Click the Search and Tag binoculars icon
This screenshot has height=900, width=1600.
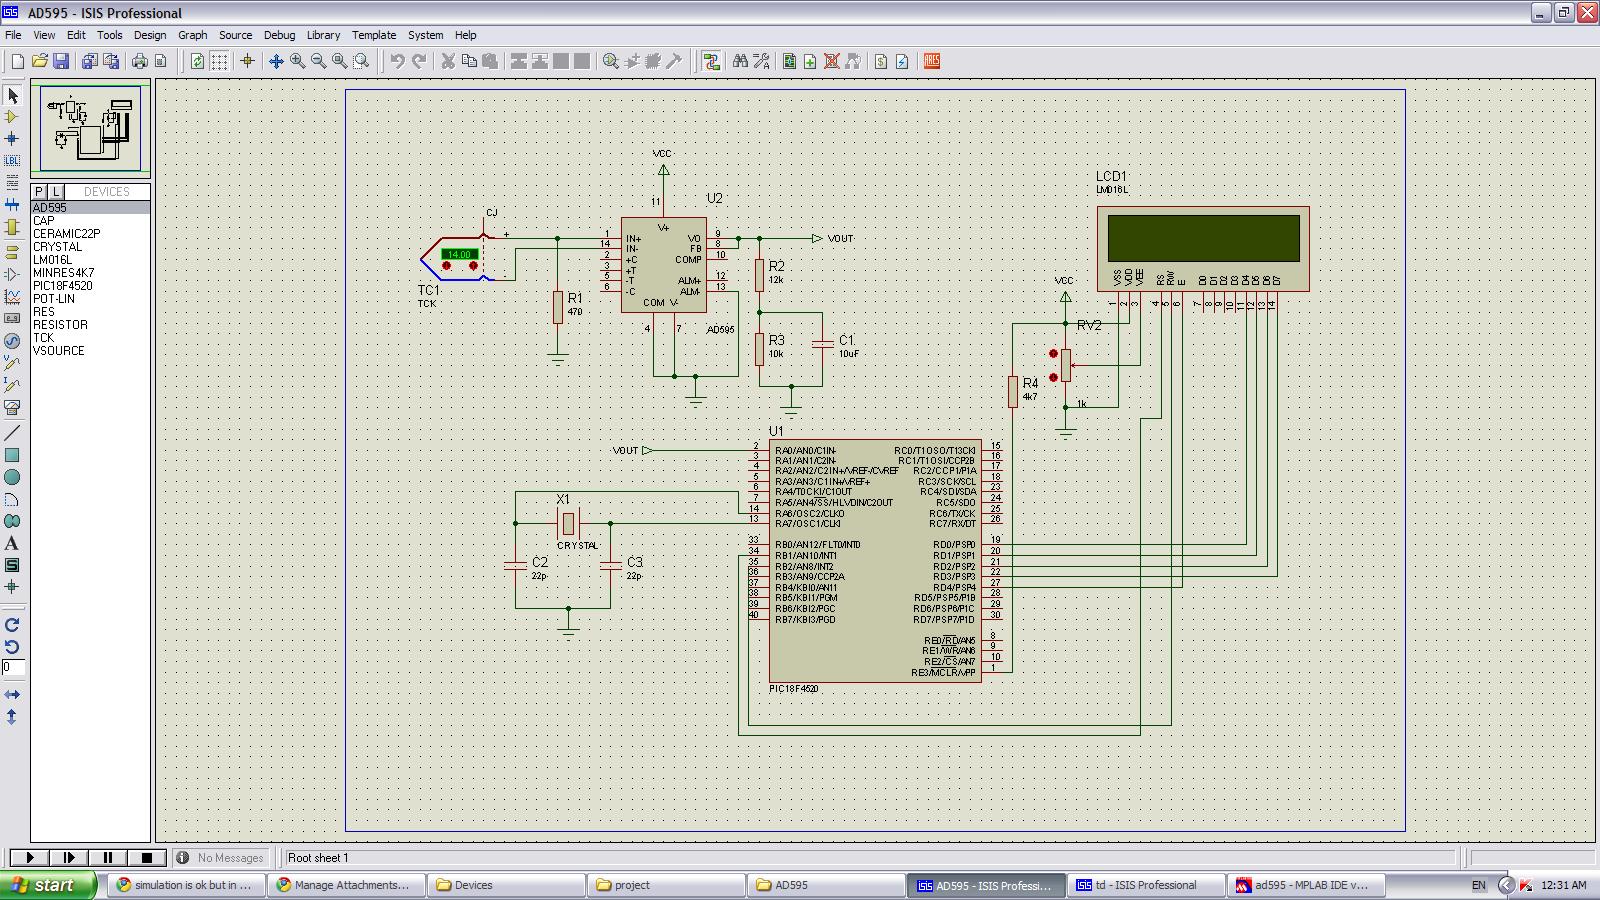pos(740,61)
